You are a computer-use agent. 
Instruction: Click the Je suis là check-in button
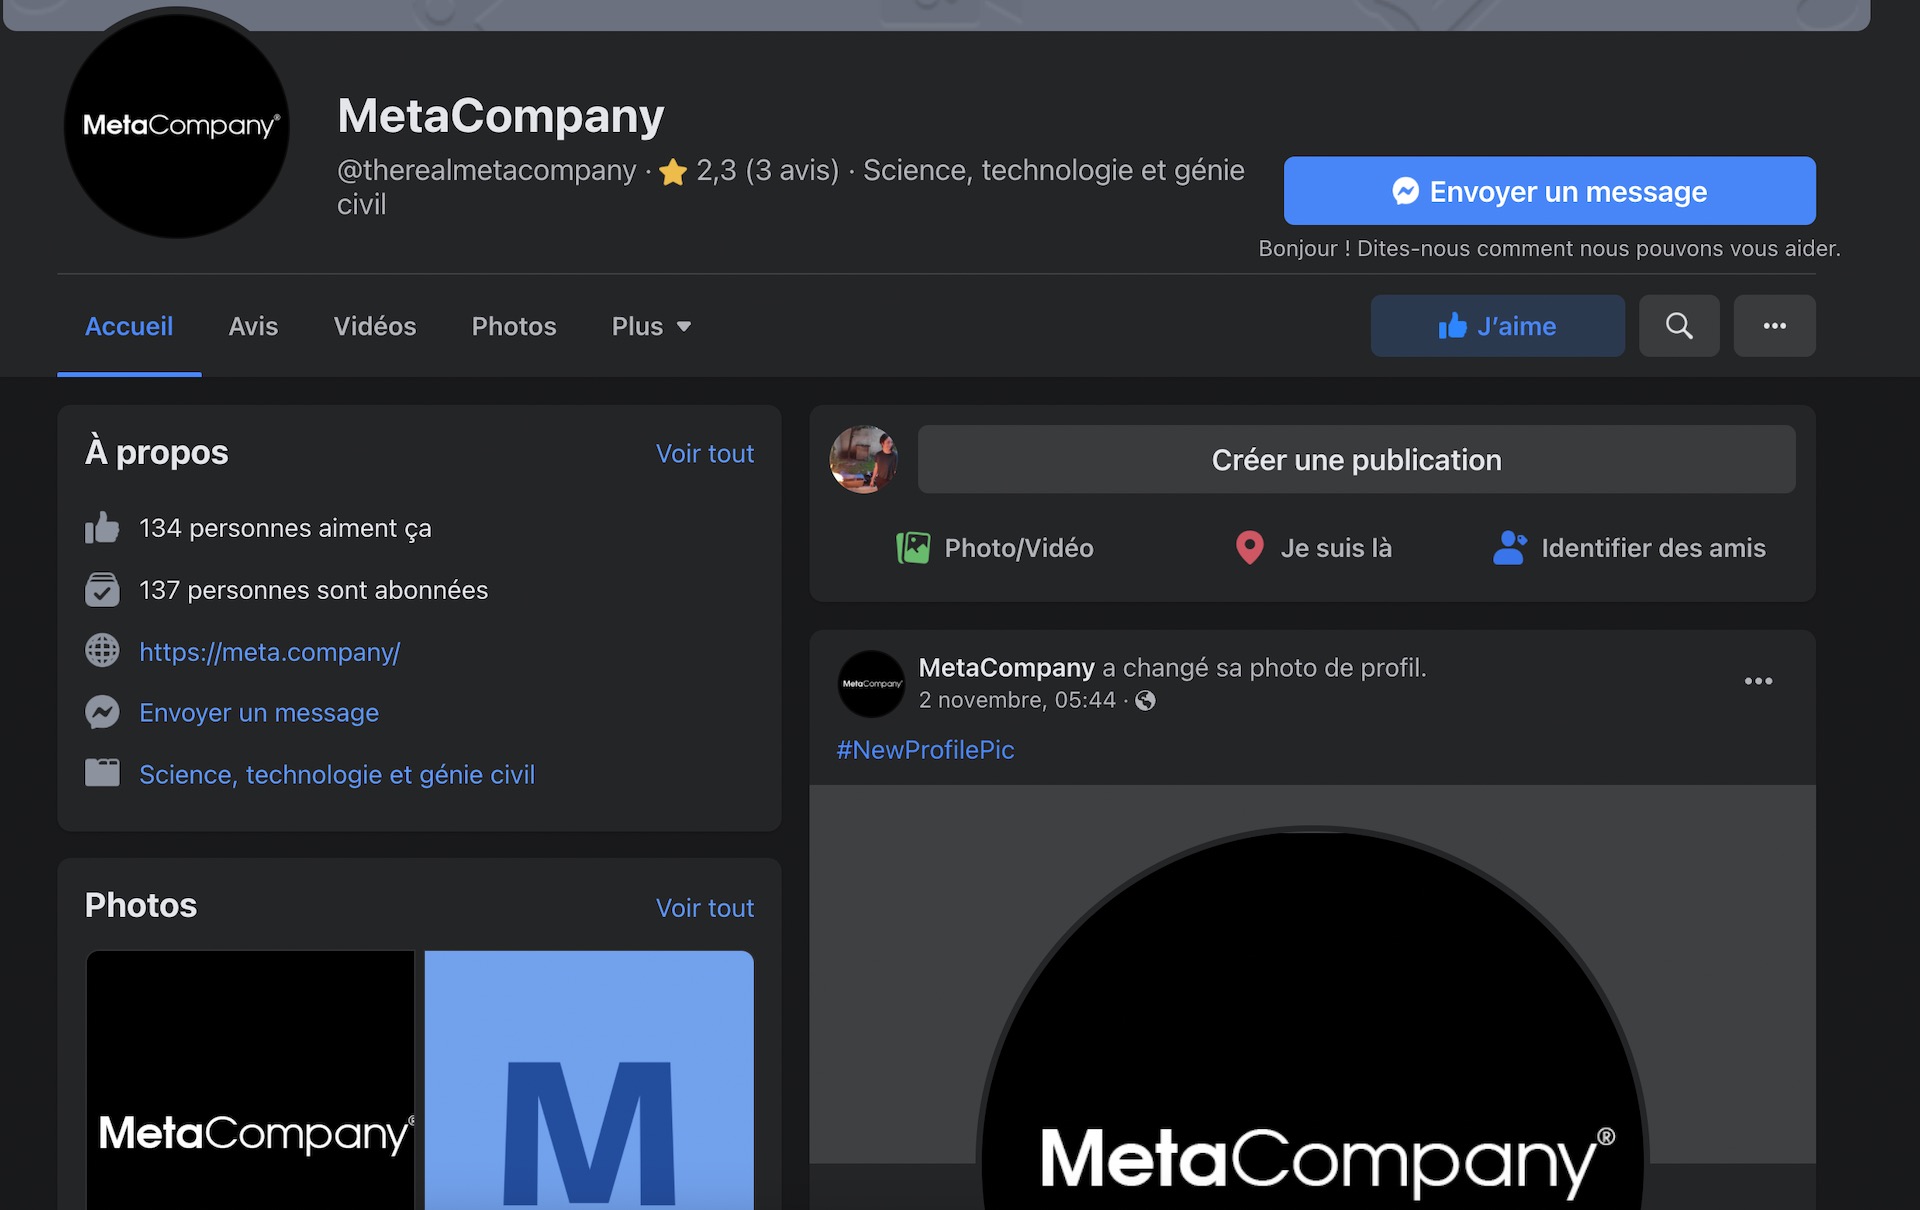point(1313,548)
